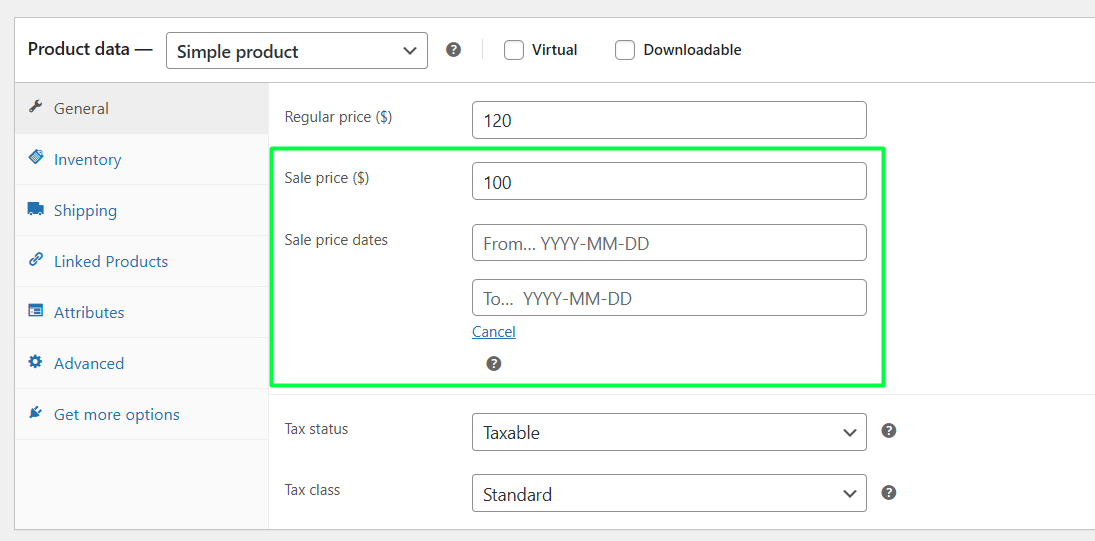Image resolution: width=1095 pixels, height=541 pixels.
Task: Open the Tax status Taxable dropdown
Action: pos(669,432)
